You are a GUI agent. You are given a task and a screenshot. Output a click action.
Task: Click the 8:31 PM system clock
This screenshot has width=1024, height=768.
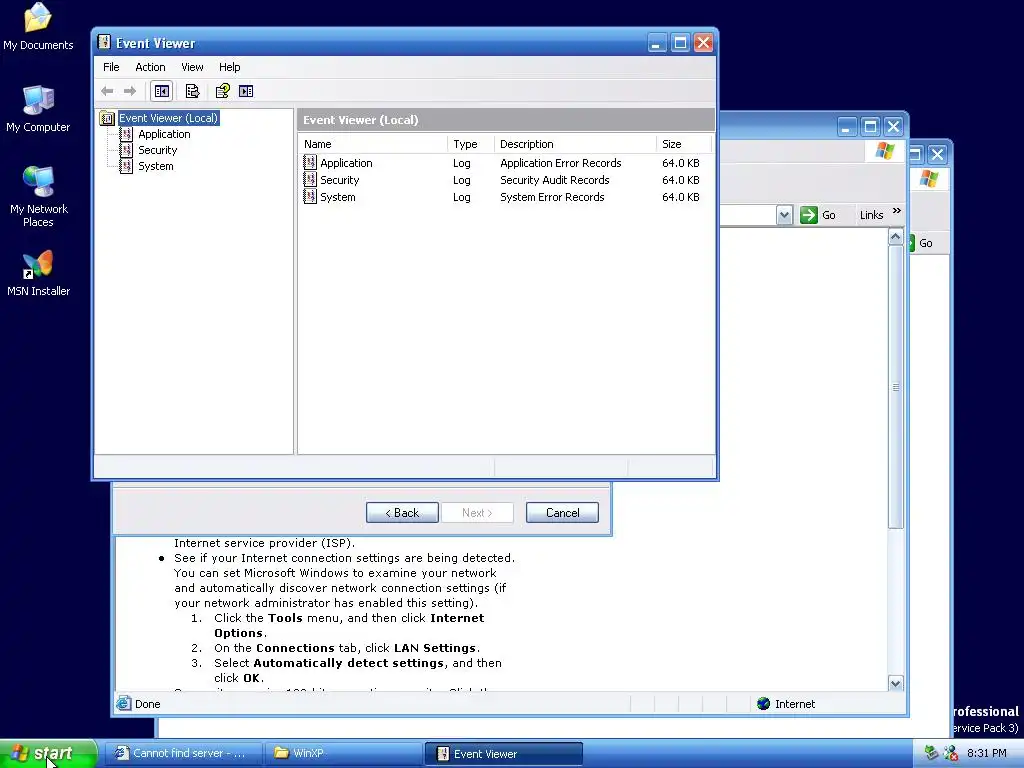(x=987, y=753)
